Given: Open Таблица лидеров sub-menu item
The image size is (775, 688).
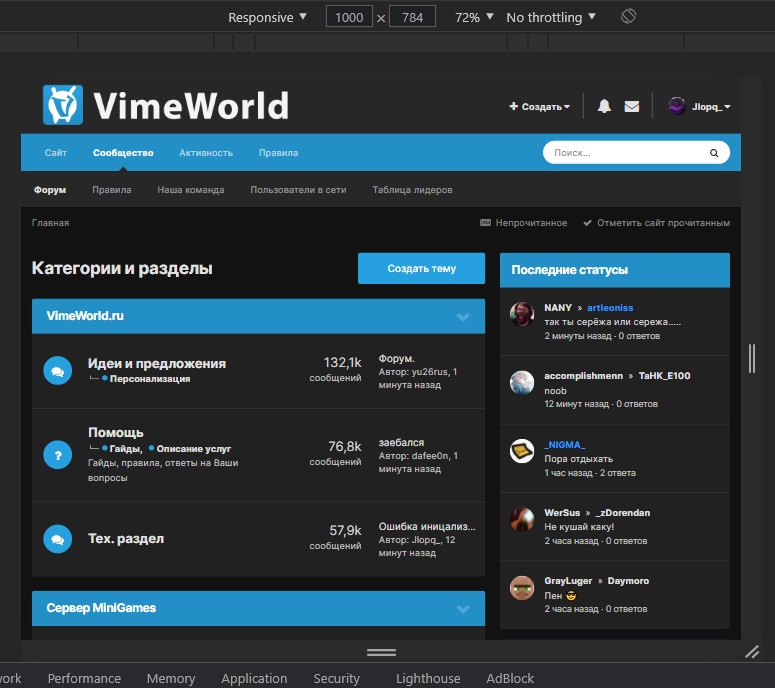Looking at the screenshot, I should pos(412,190).
